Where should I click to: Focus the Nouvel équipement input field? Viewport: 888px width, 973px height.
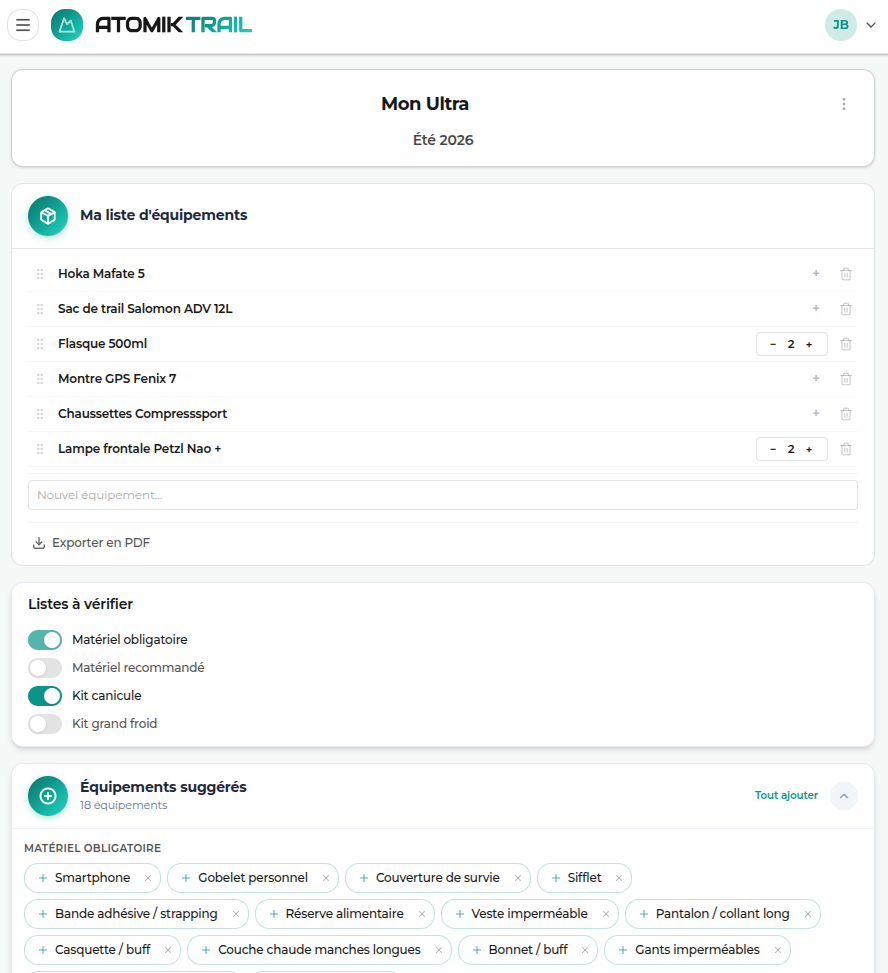click(x=442, y=495)
